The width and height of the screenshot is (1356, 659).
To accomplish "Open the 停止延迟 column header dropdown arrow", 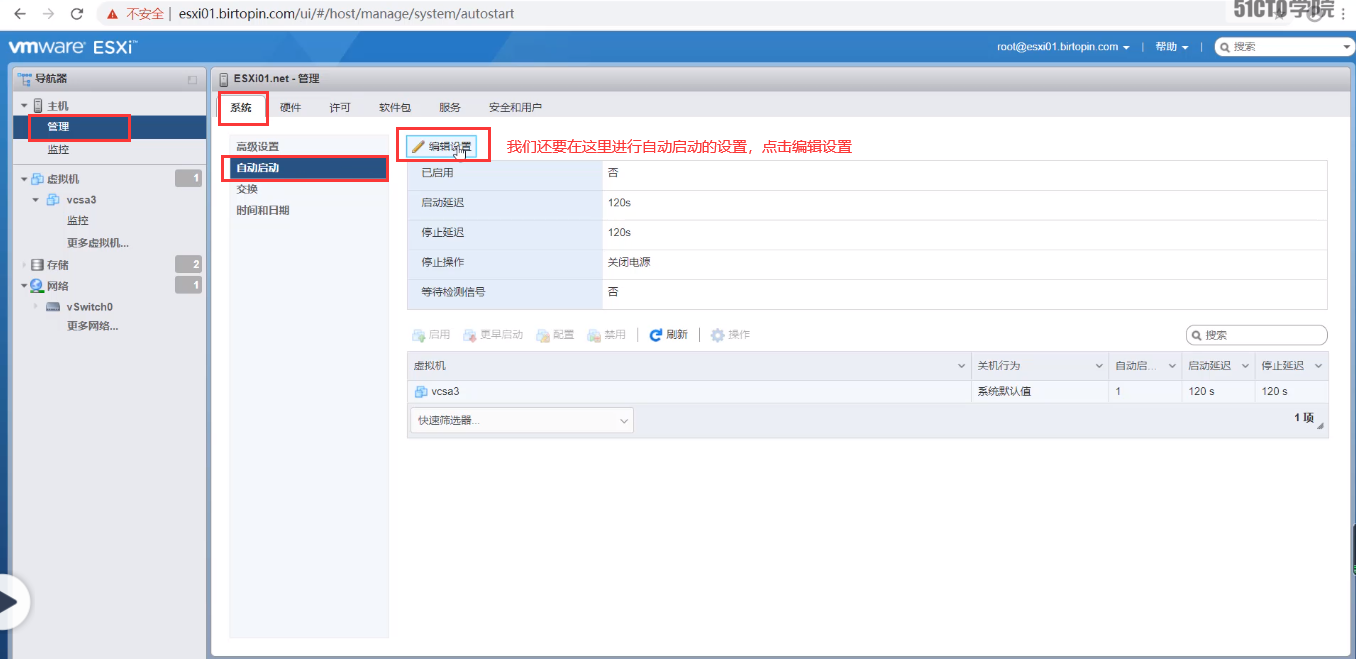I will 1318,366.
